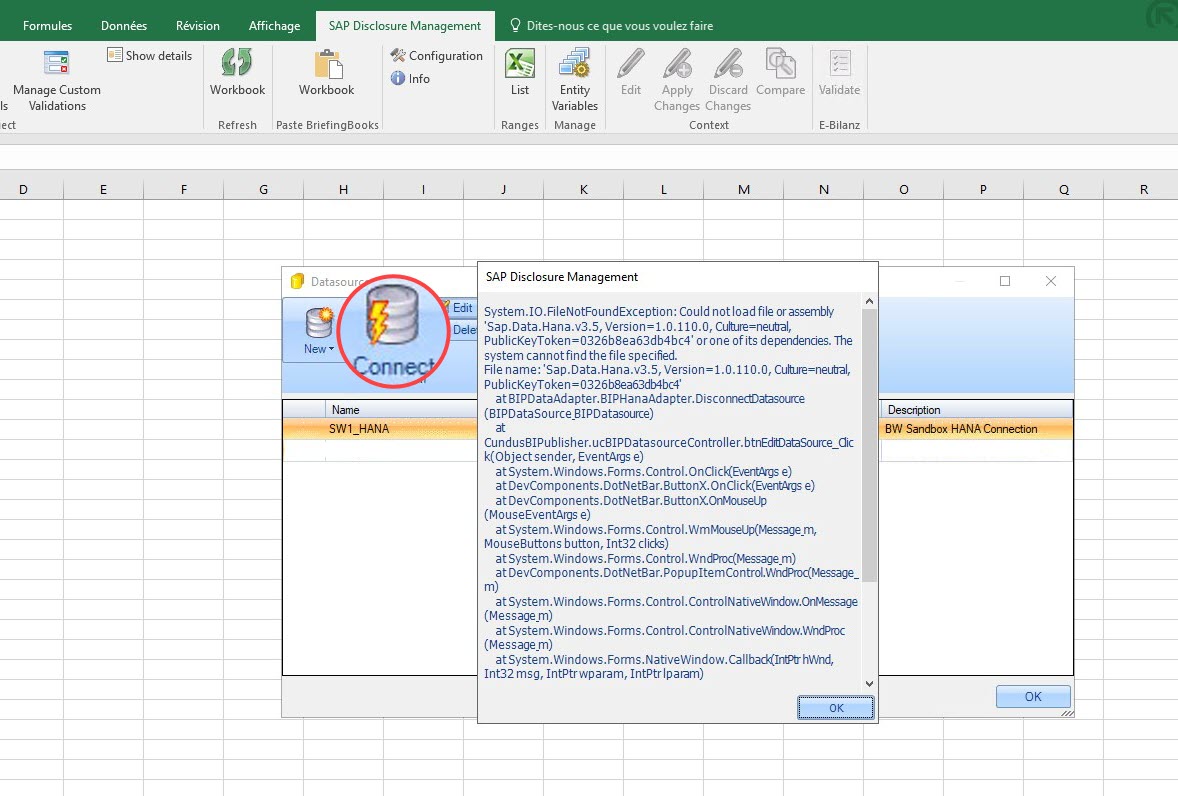Select column N header
The height and width of the screenshot is (796, 1178).
coord(823,189)
